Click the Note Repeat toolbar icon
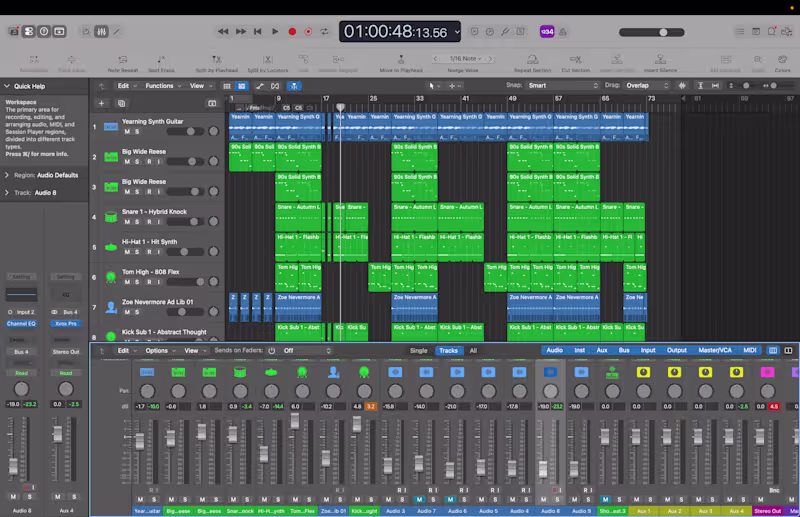Image resolution: width=800 pixels, height=517 pixels. click(x=122, y=60)
